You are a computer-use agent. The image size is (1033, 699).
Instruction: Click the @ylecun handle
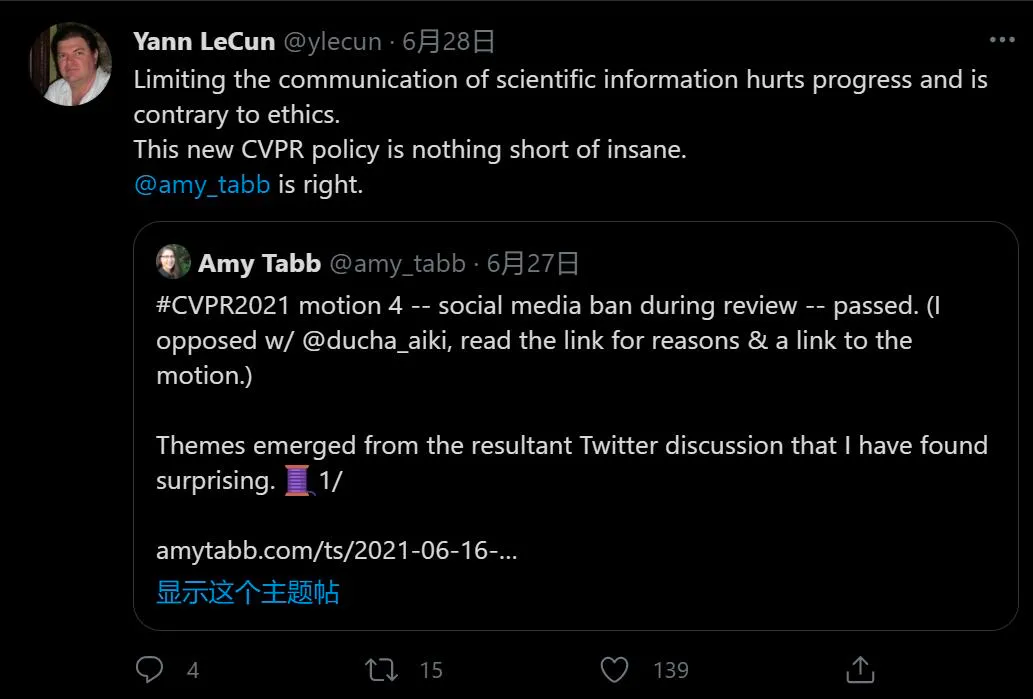333,41
